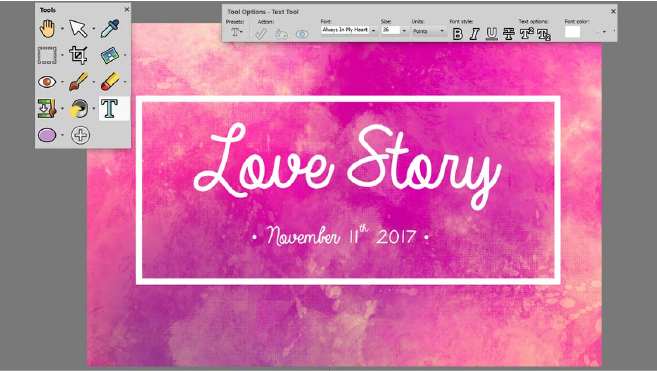The width and height of the screenshot is (657, 371).
Task: Open the white Font color swatch
Action: pyautogui.click(x=572, y=32)
